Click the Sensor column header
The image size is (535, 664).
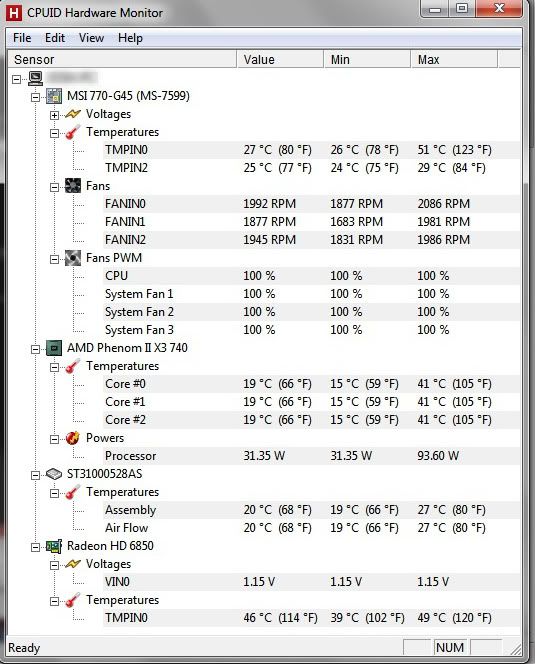[x=122, y=59]
